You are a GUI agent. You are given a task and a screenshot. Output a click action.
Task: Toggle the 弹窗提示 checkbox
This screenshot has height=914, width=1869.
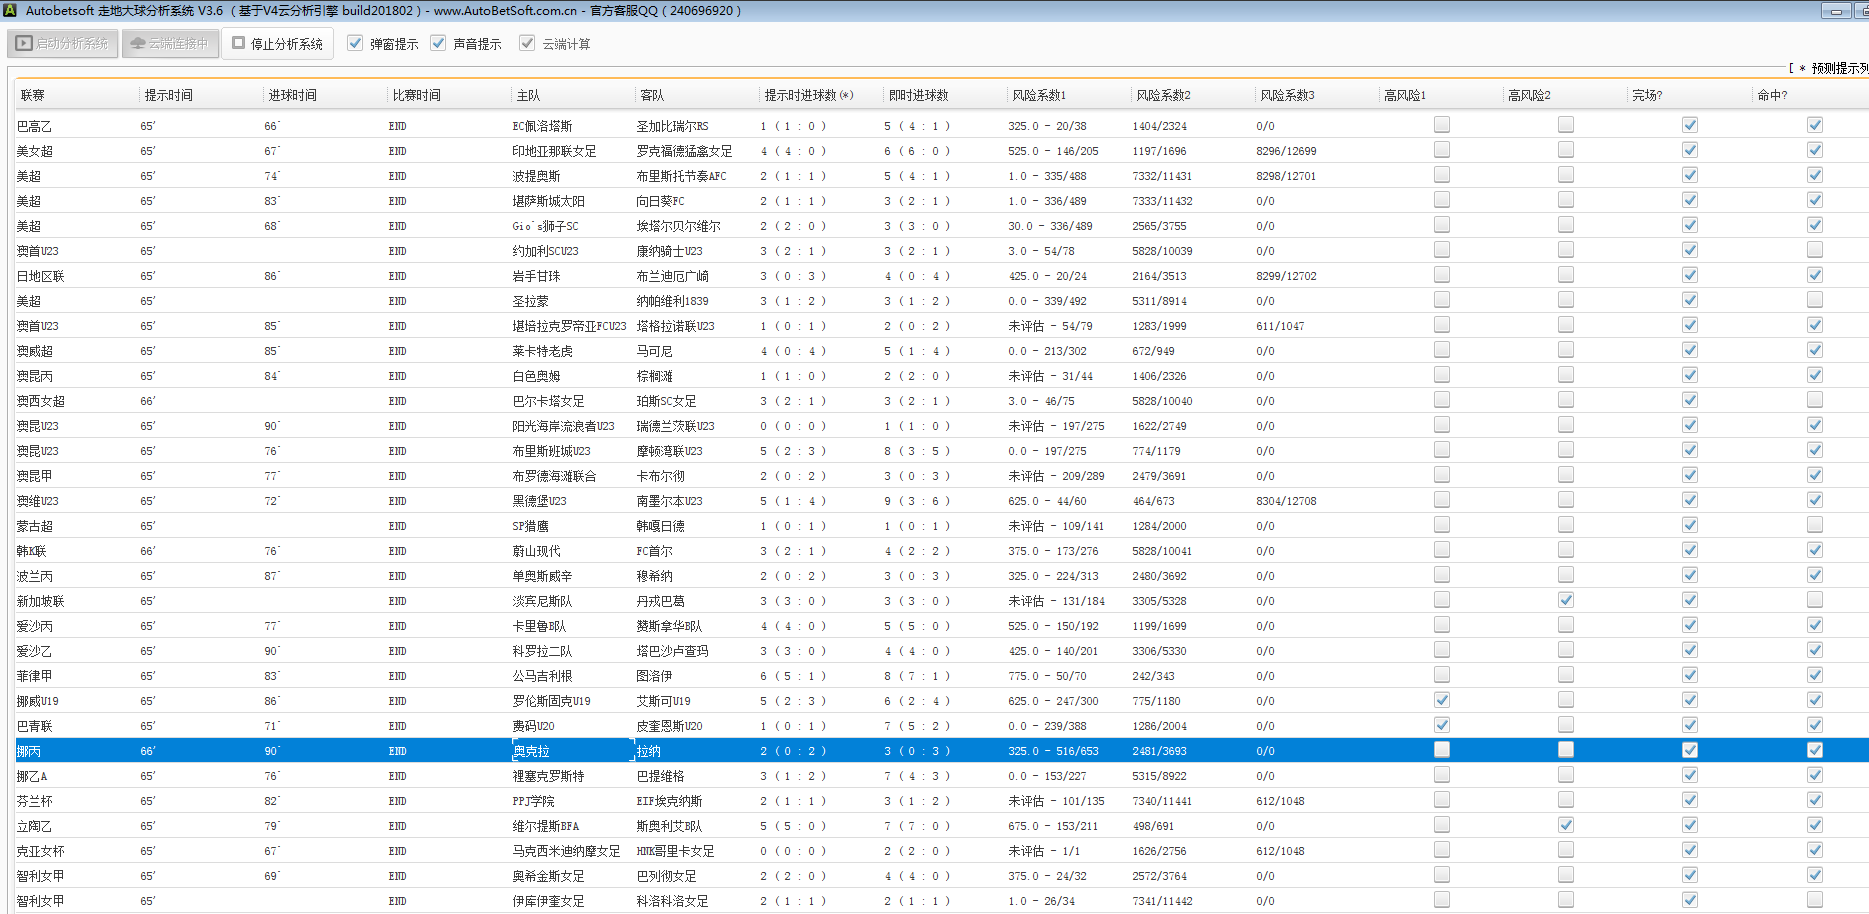point(355,43)
